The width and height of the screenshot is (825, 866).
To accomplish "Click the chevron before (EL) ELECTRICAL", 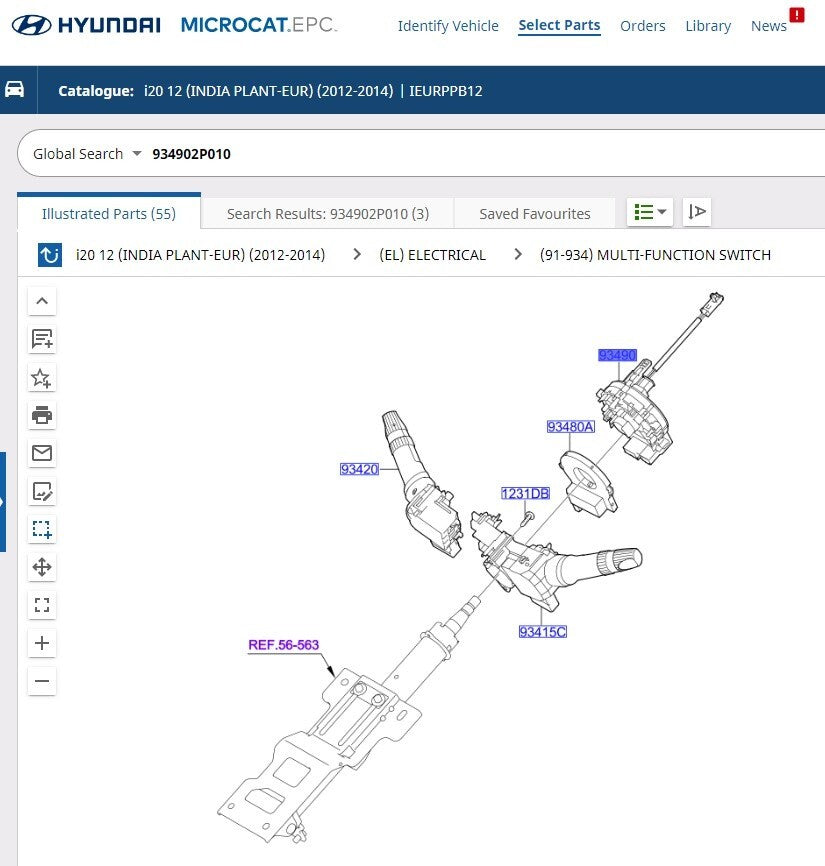I will coord(357,254).
